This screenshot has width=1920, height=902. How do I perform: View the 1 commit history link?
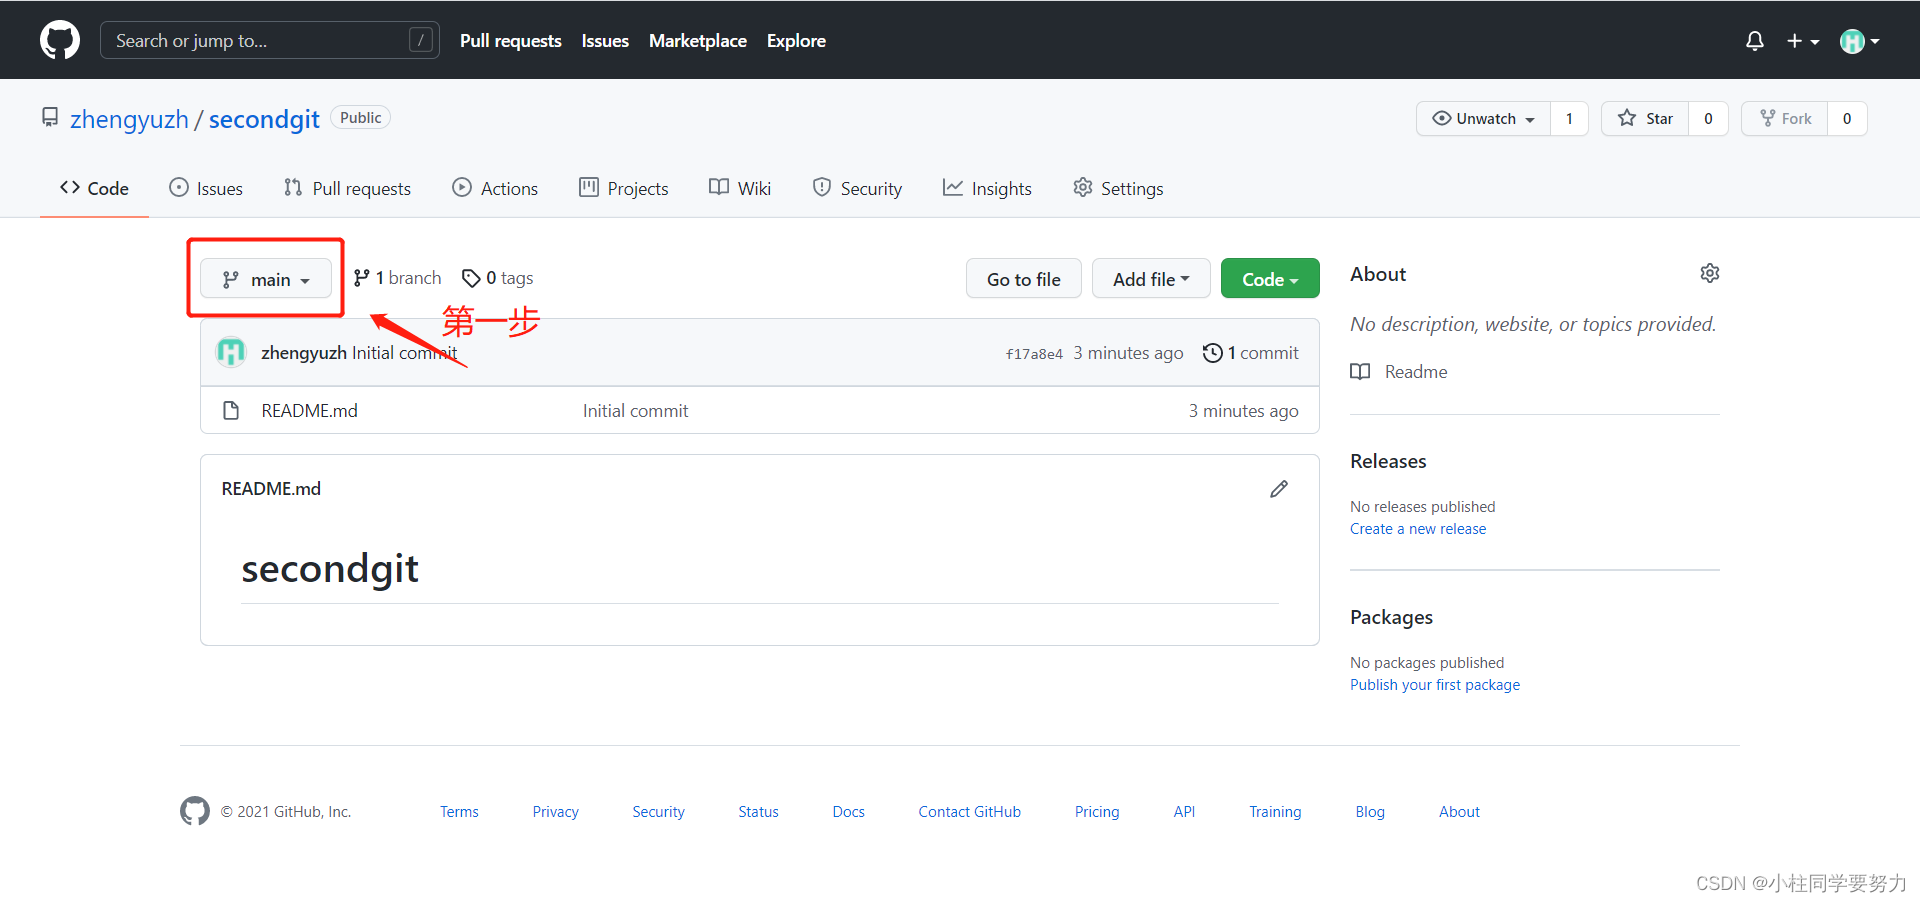point(1250,353)
